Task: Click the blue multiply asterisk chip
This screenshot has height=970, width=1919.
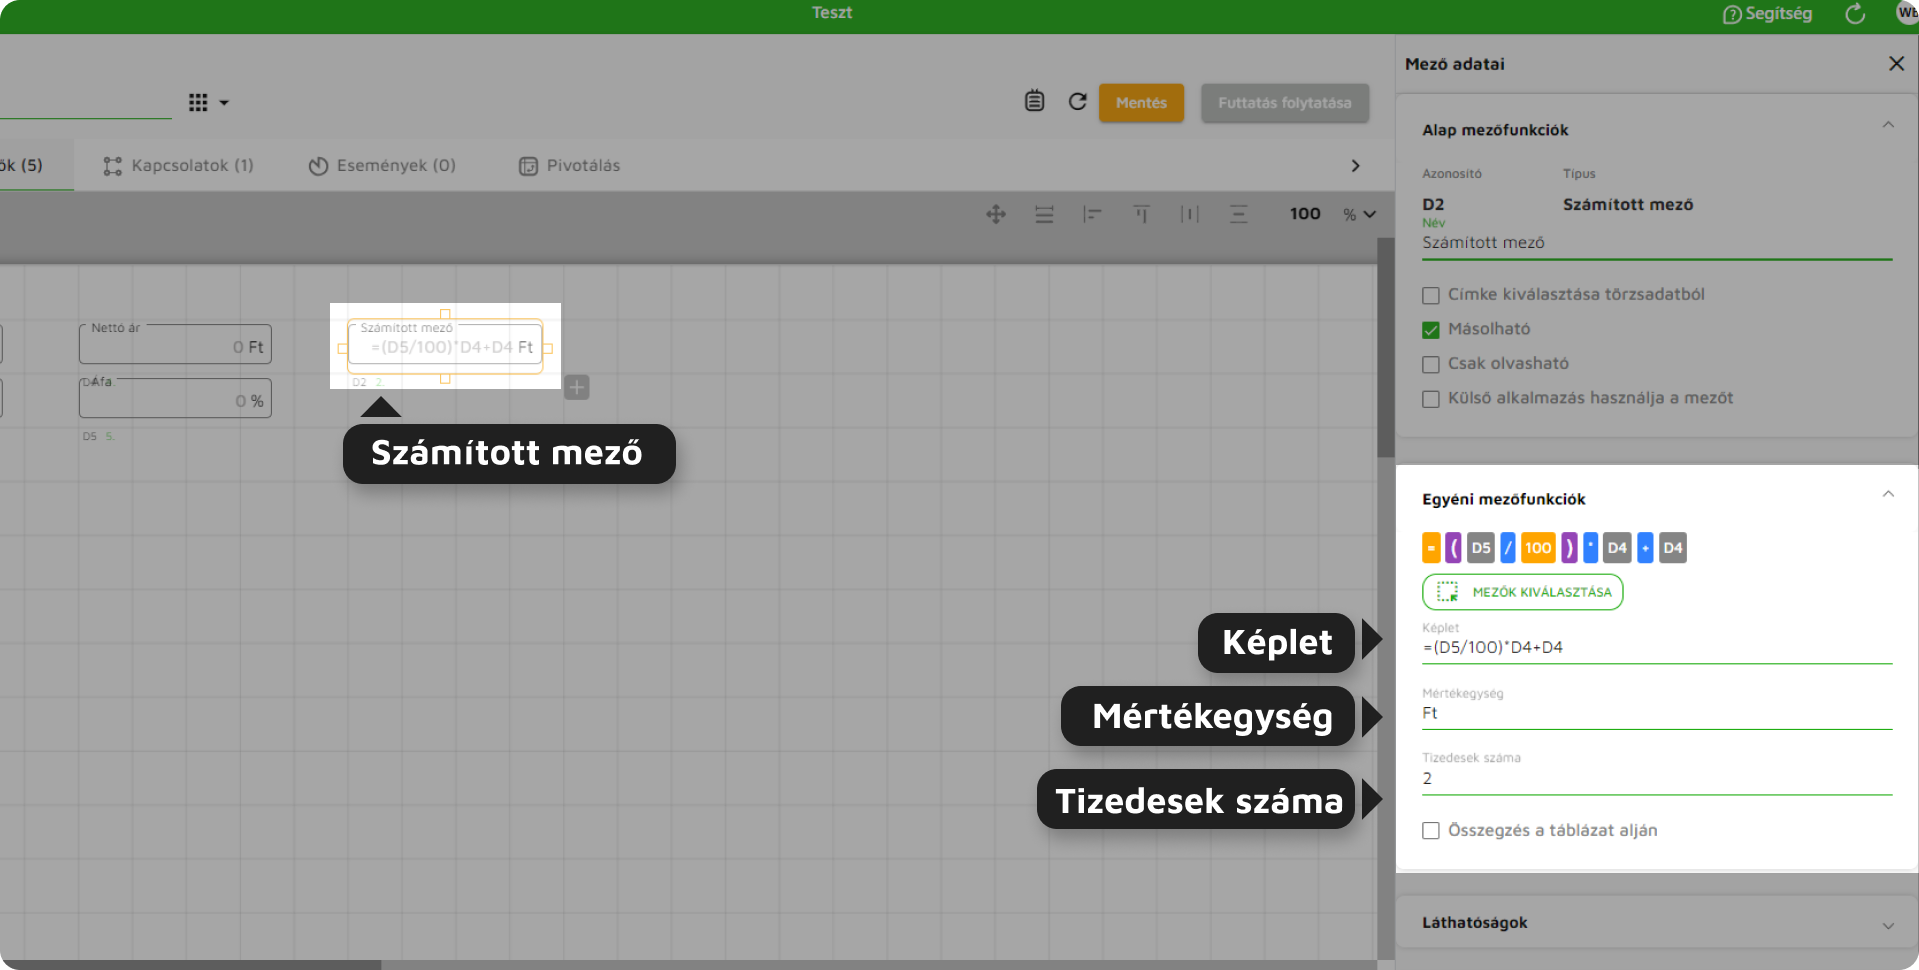Action: coord(1590,548)
